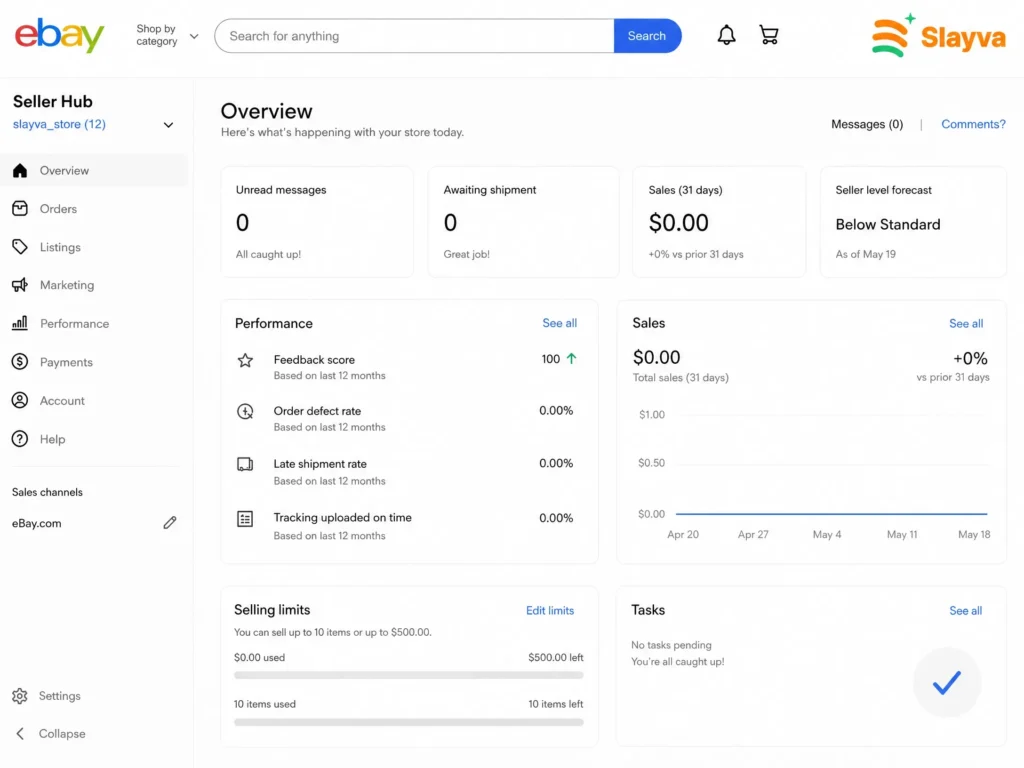Collapse the sidebar via Collapse label
The width and height of the screenshot is (1024, 768).
[62, 734]
